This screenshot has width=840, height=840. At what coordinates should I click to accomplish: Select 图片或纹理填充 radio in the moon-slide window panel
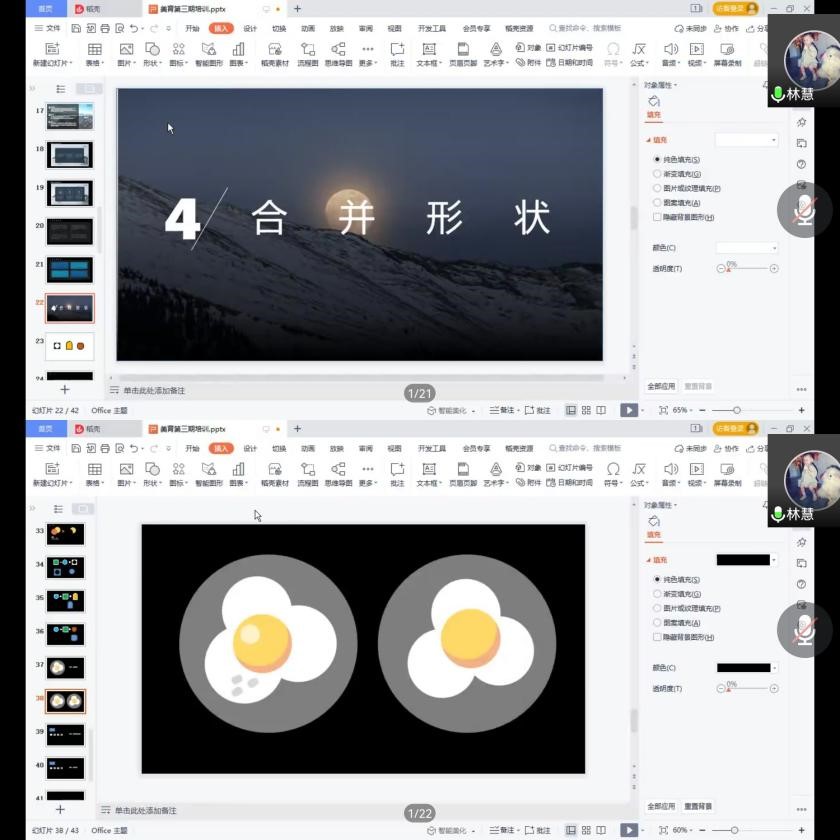[657, 188]
